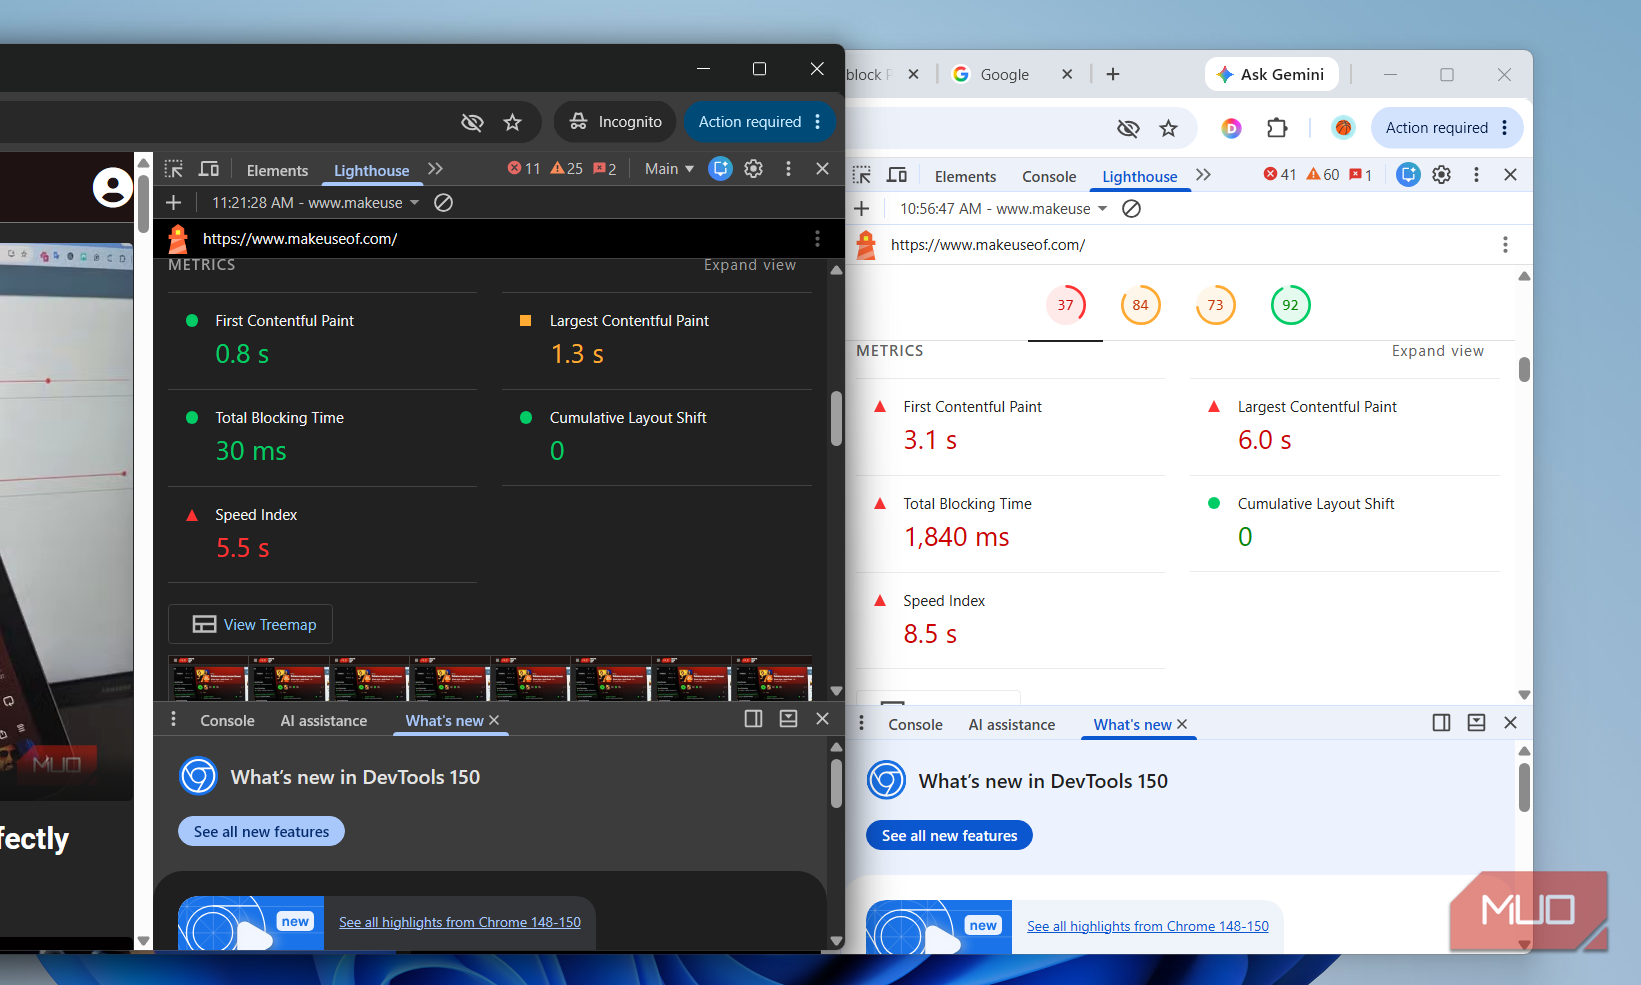Viewport: 1641px width, 985px height.
Task: Open profile avatar in right Chrome window
Action: point(1343,128)
